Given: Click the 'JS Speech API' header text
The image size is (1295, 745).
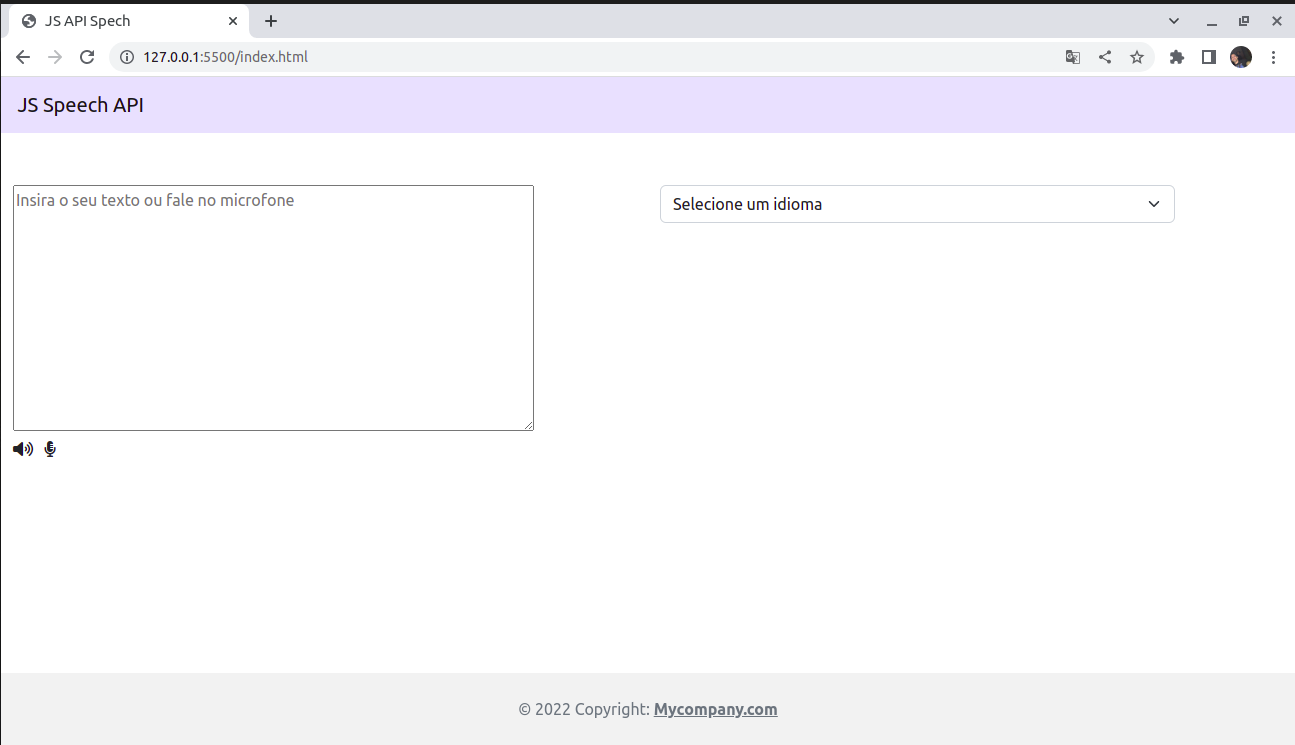Looking at the screenshot, I should [x=80, y=104].
